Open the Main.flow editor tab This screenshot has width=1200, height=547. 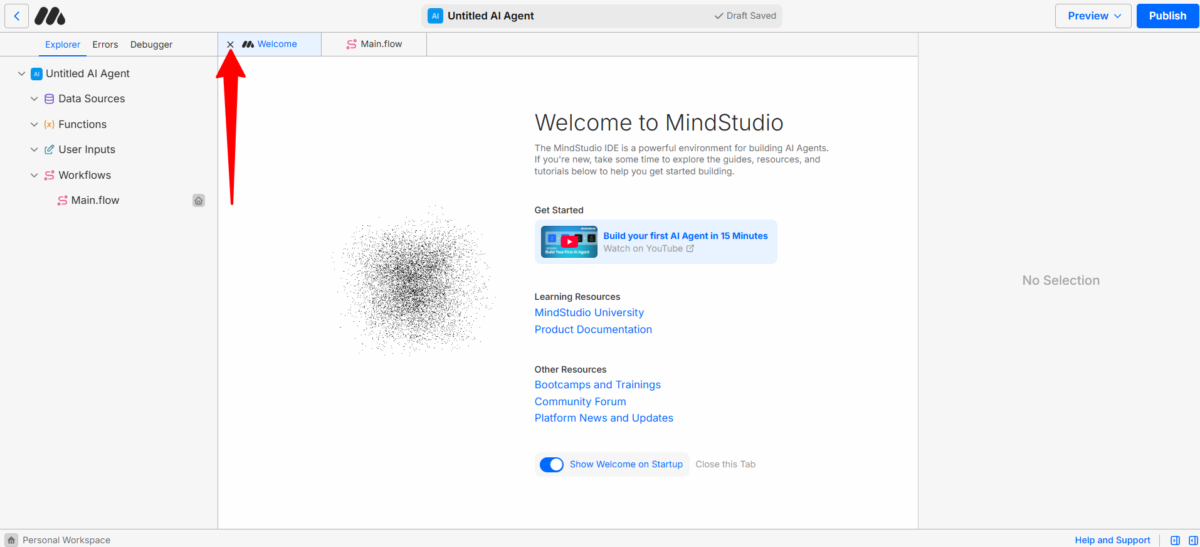pyautogui.click(x=374, y=44)
